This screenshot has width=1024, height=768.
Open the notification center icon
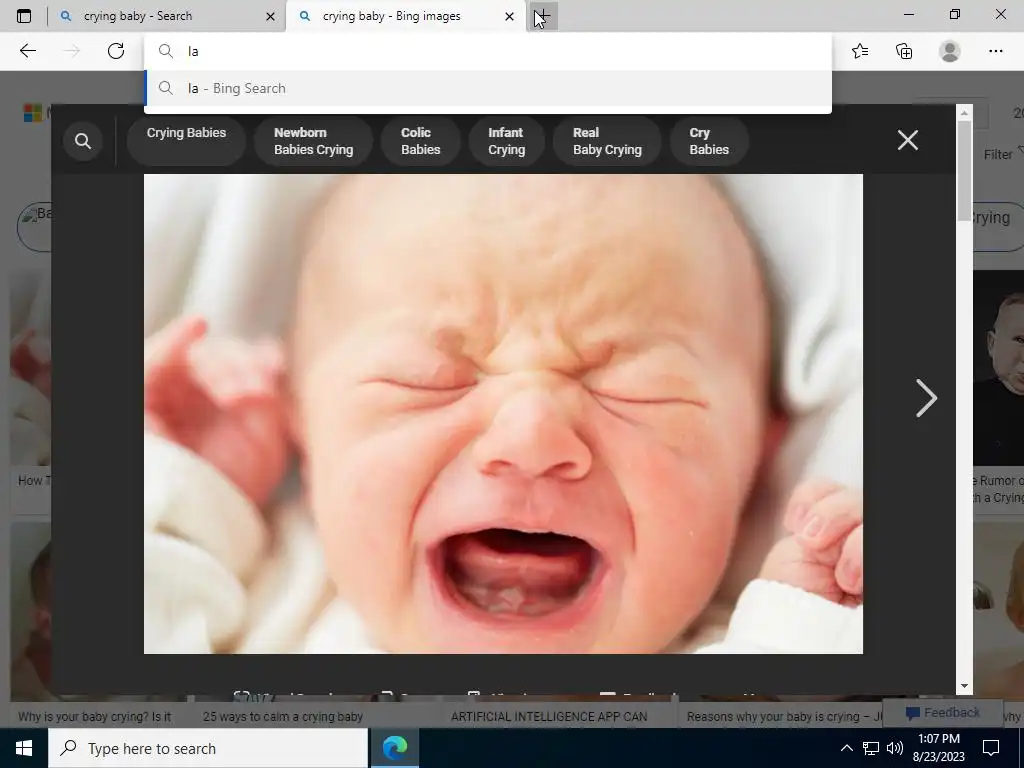991,748
